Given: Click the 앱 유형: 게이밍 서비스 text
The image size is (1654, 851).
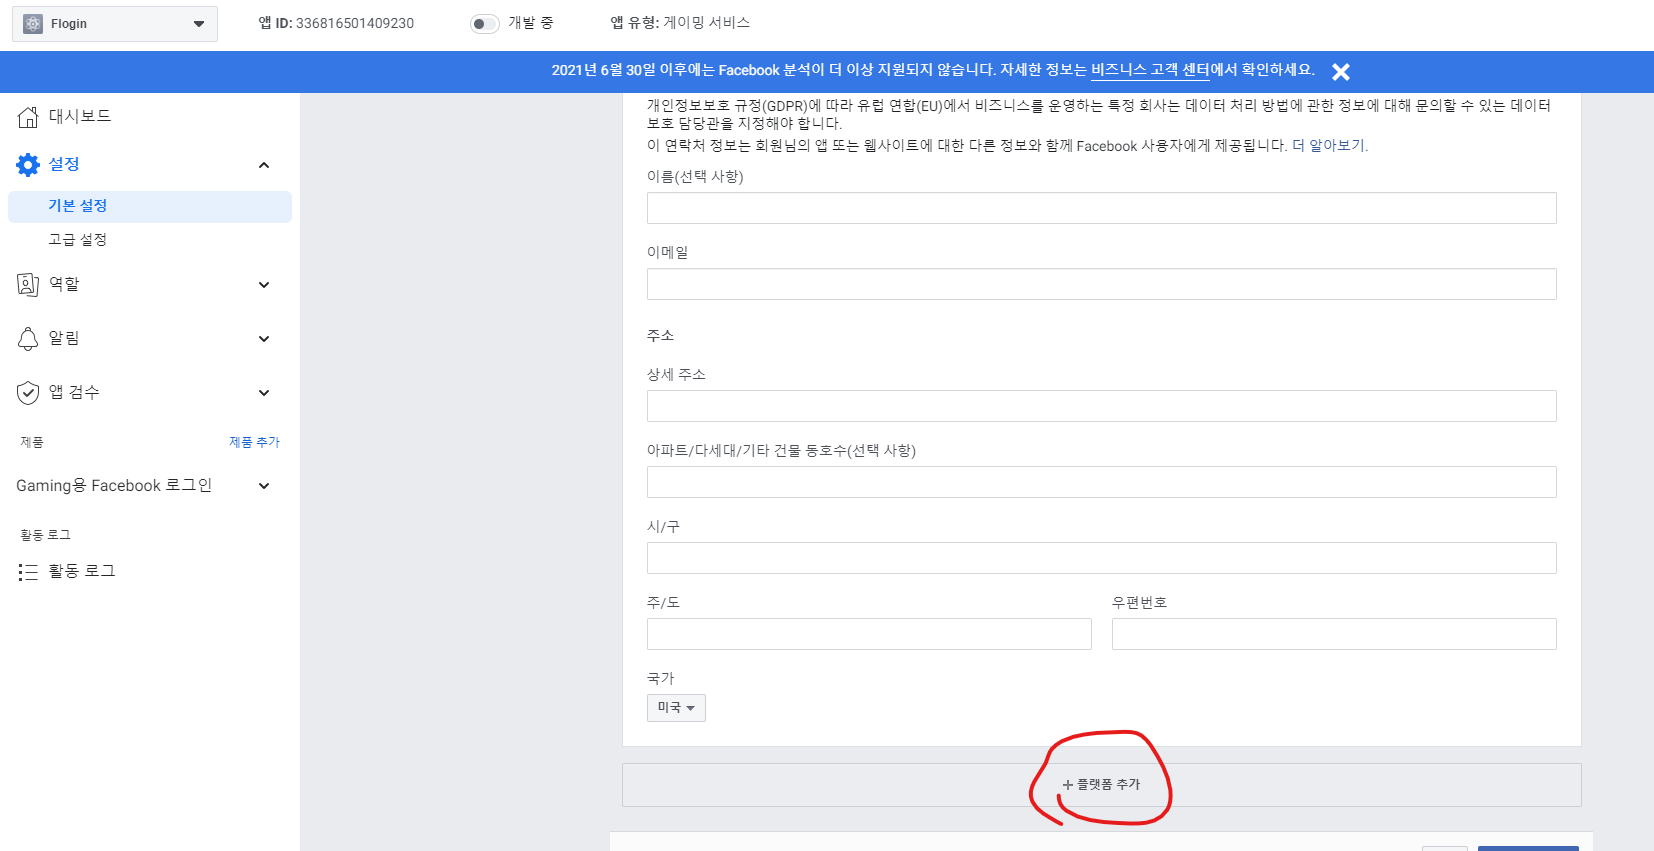Looking at the screenshot, I should tap(680, 23).
